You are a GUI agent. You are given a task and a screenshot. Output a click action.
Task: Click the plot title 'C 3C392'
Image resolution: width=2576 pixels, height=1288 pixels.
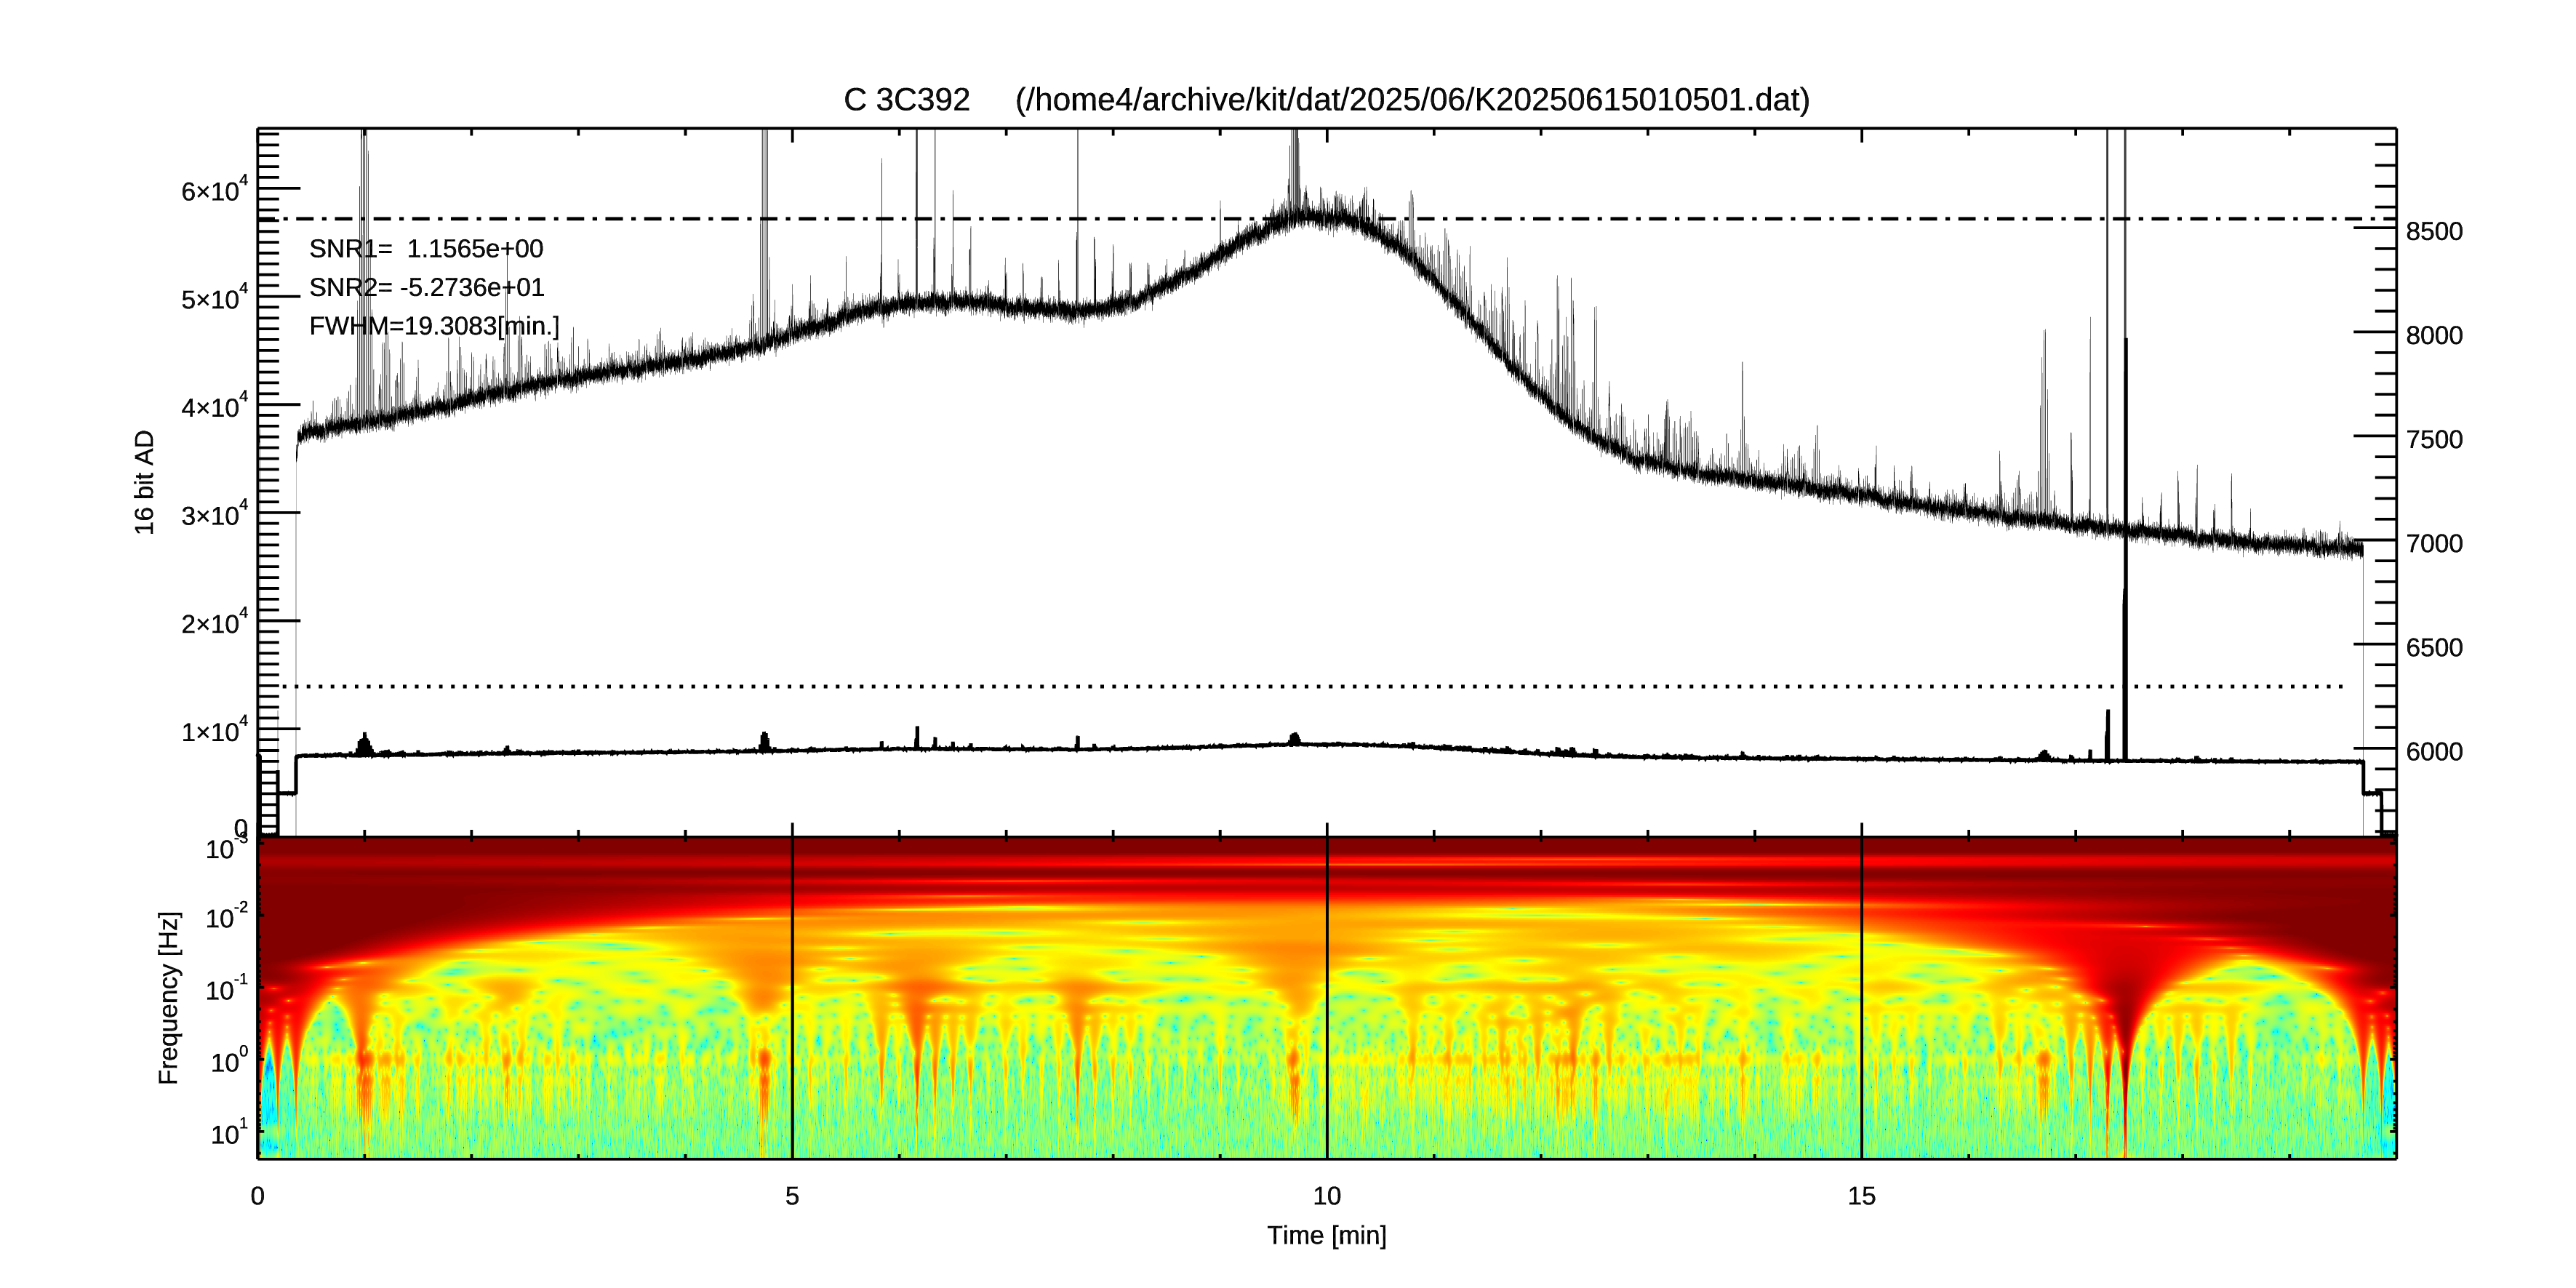pos(906,100)
